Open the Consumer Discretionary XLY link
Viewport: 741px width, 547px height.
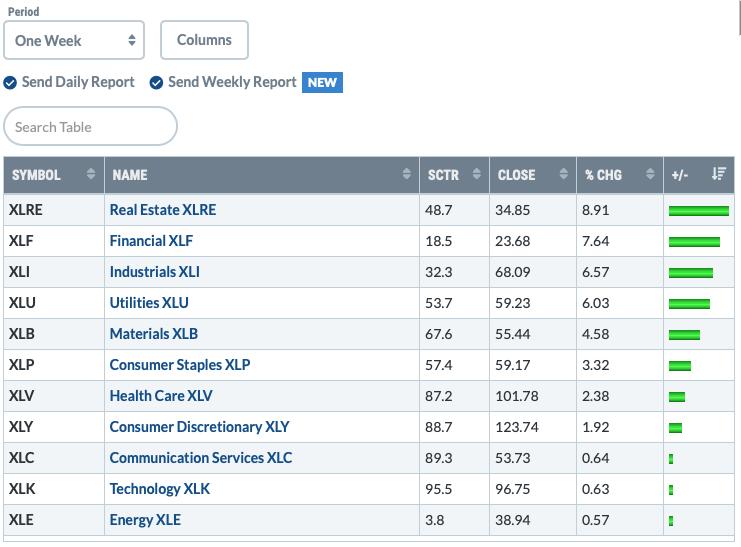click(x=199, y=427)
